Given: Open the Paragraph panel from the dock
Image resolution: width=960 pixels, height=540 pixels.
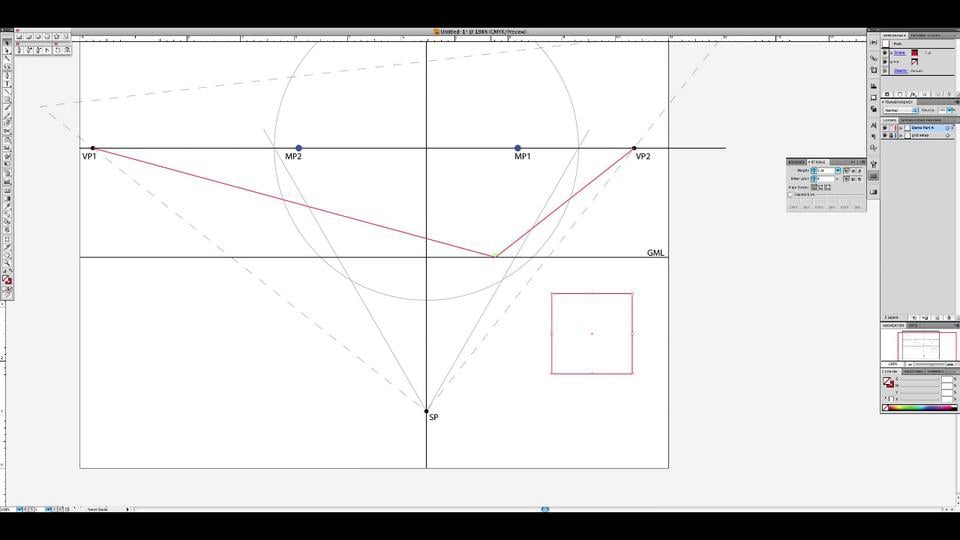Looking at the screenshot, I should [x=874, y=137].
